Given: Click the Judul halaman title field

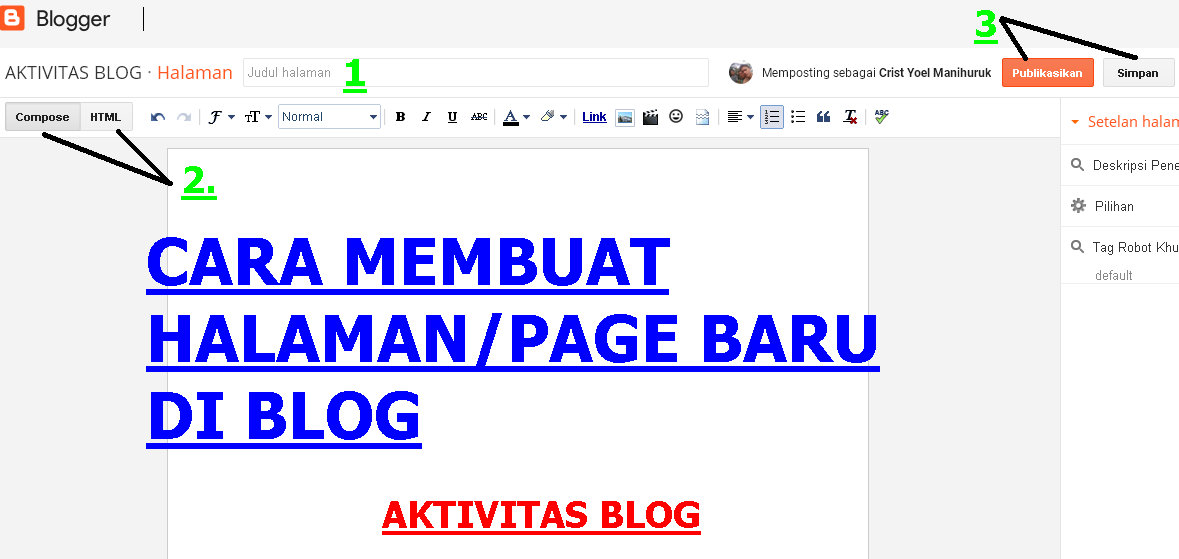Looking at the screenshot, I should tap(475, 73).
